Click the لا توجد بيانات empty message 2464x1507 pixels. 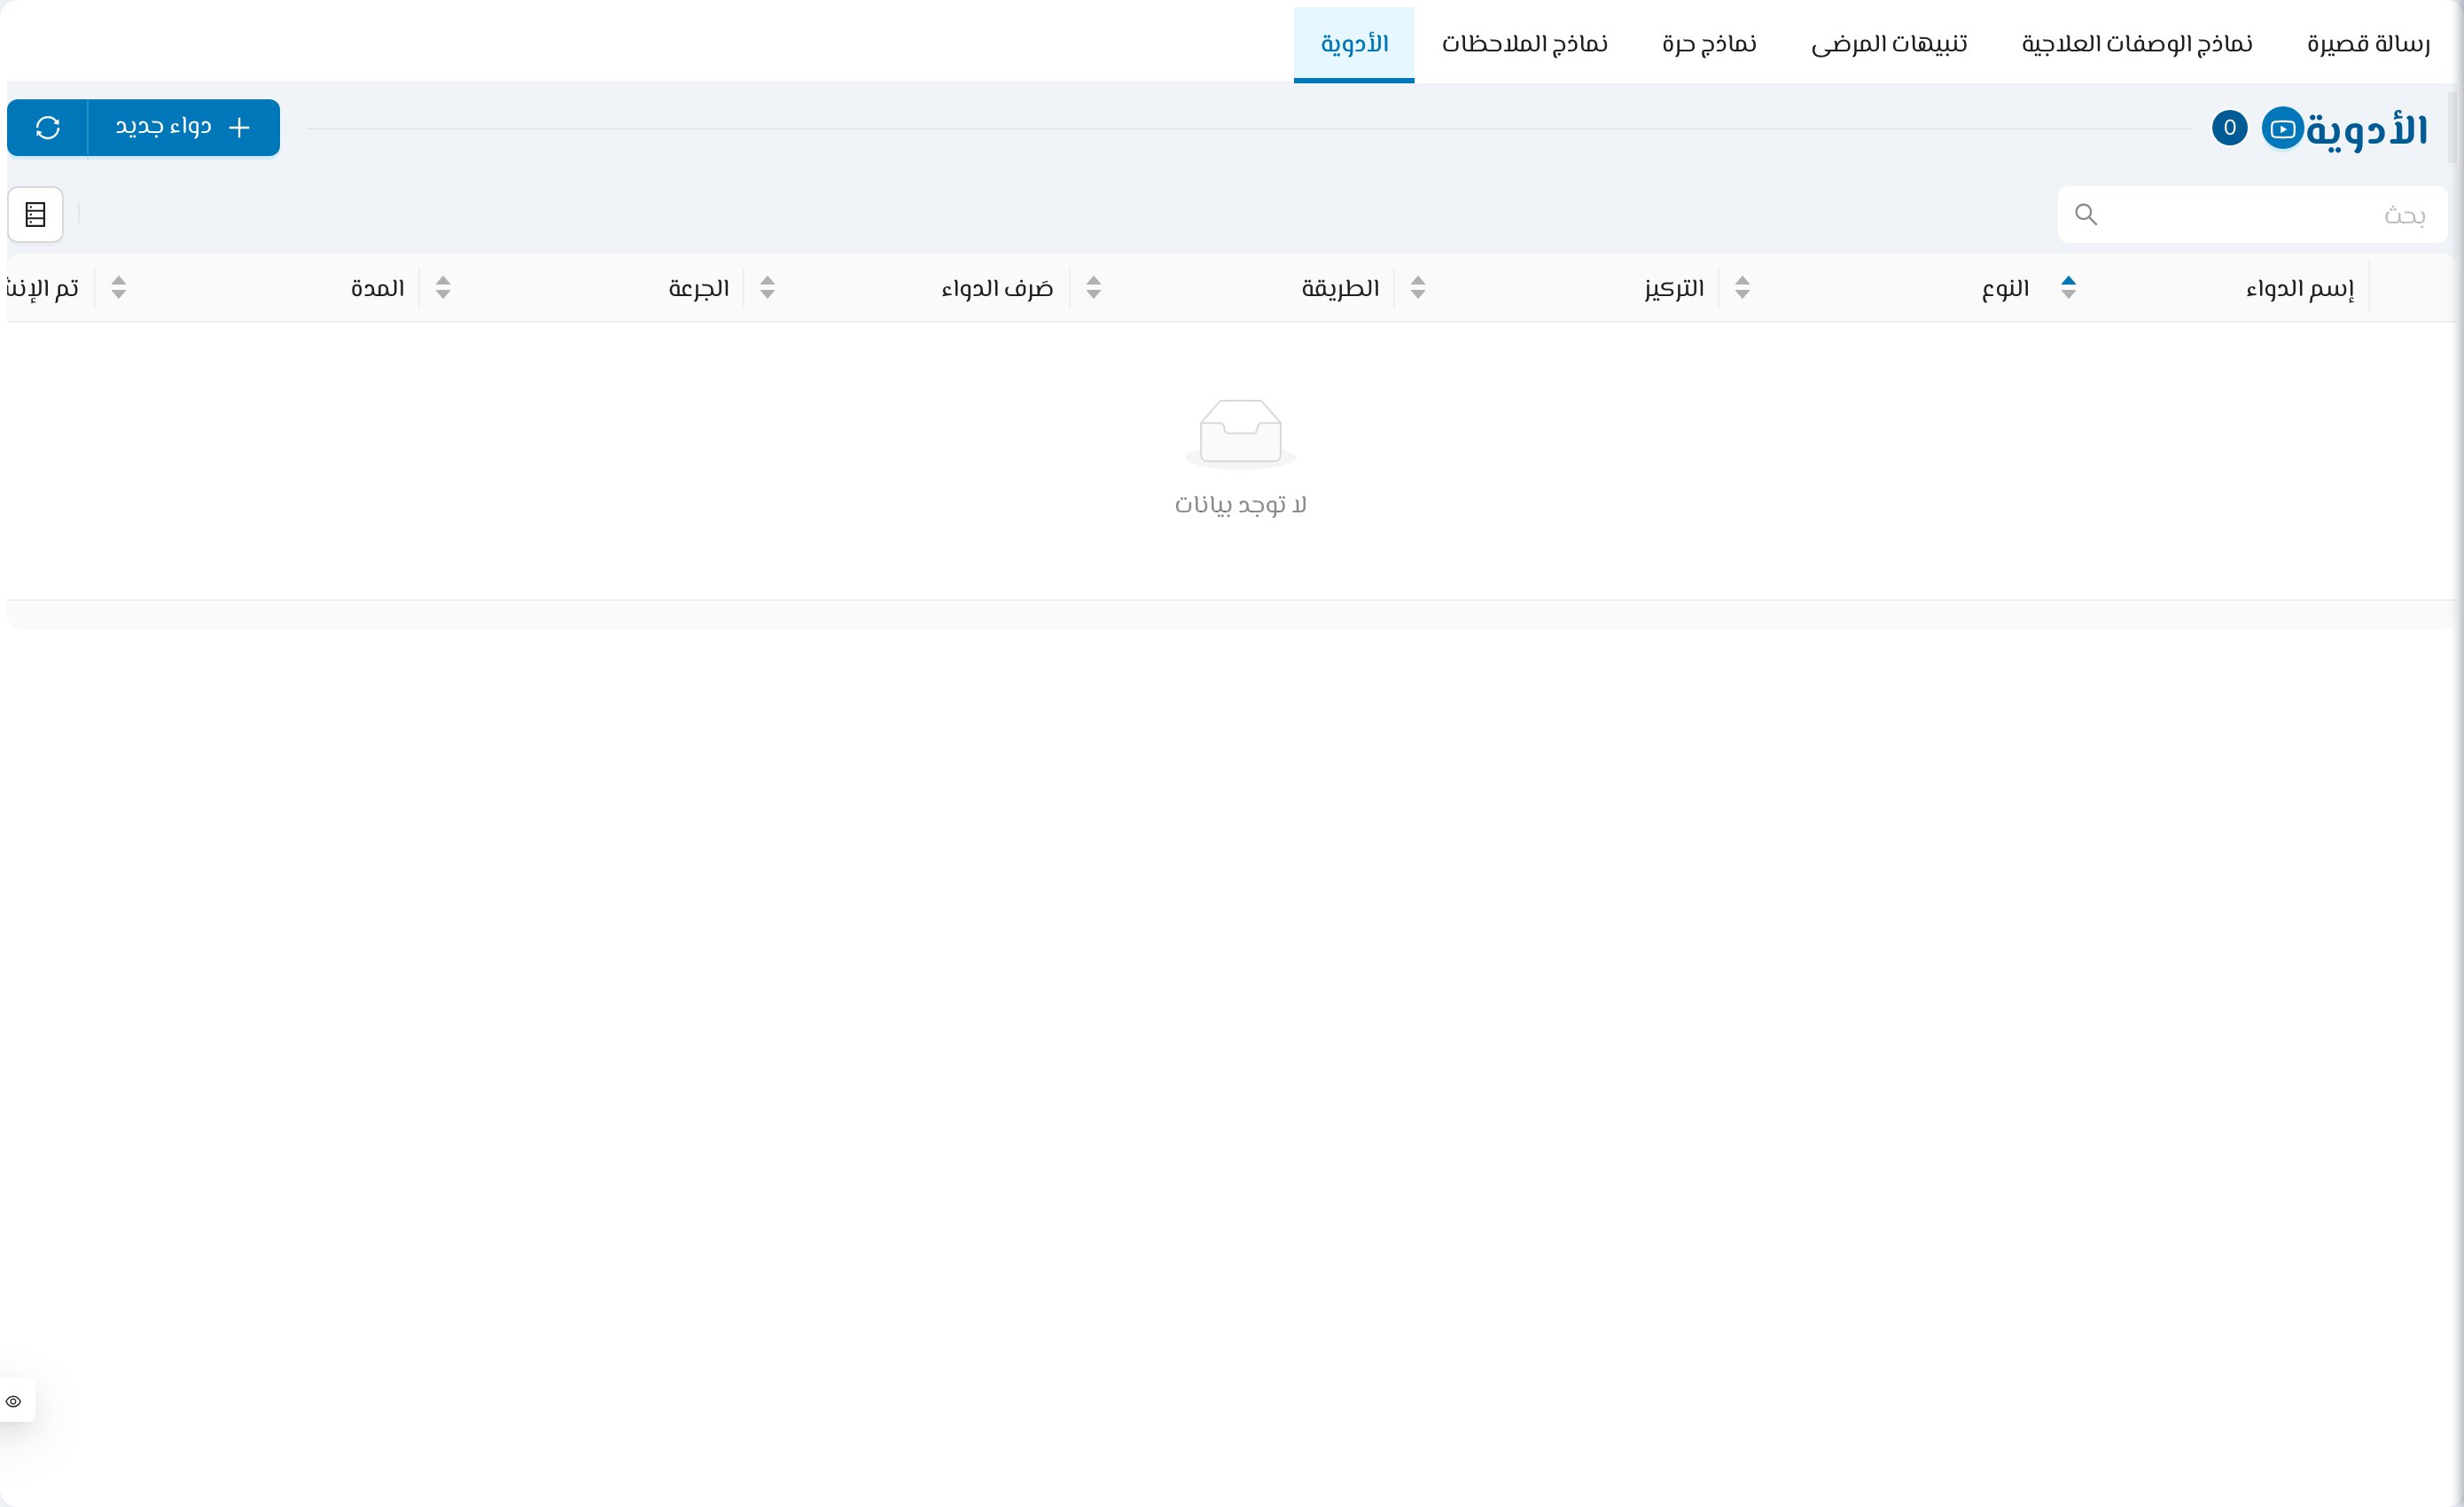click(x=1241, y=505)
